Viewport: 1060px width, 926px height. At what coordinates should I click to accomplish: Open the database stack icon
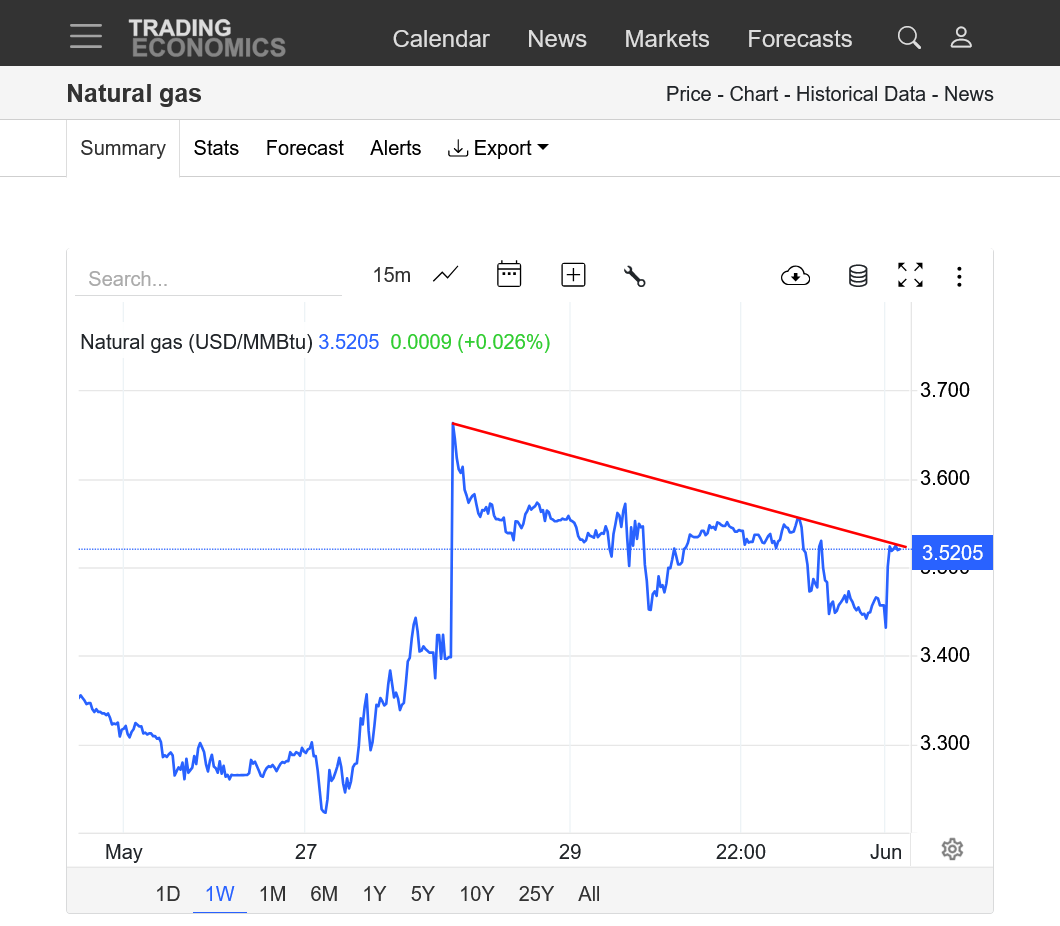[x=858, y=276]
